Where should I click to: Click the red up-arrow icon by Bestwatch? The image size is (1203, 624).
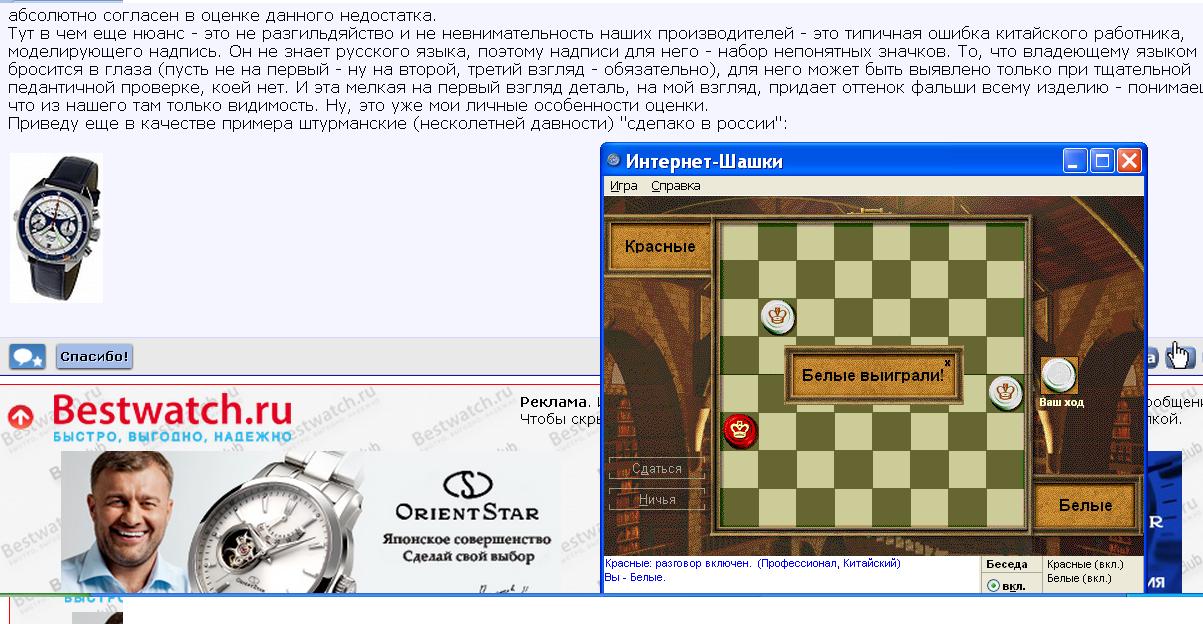[20, 417]
